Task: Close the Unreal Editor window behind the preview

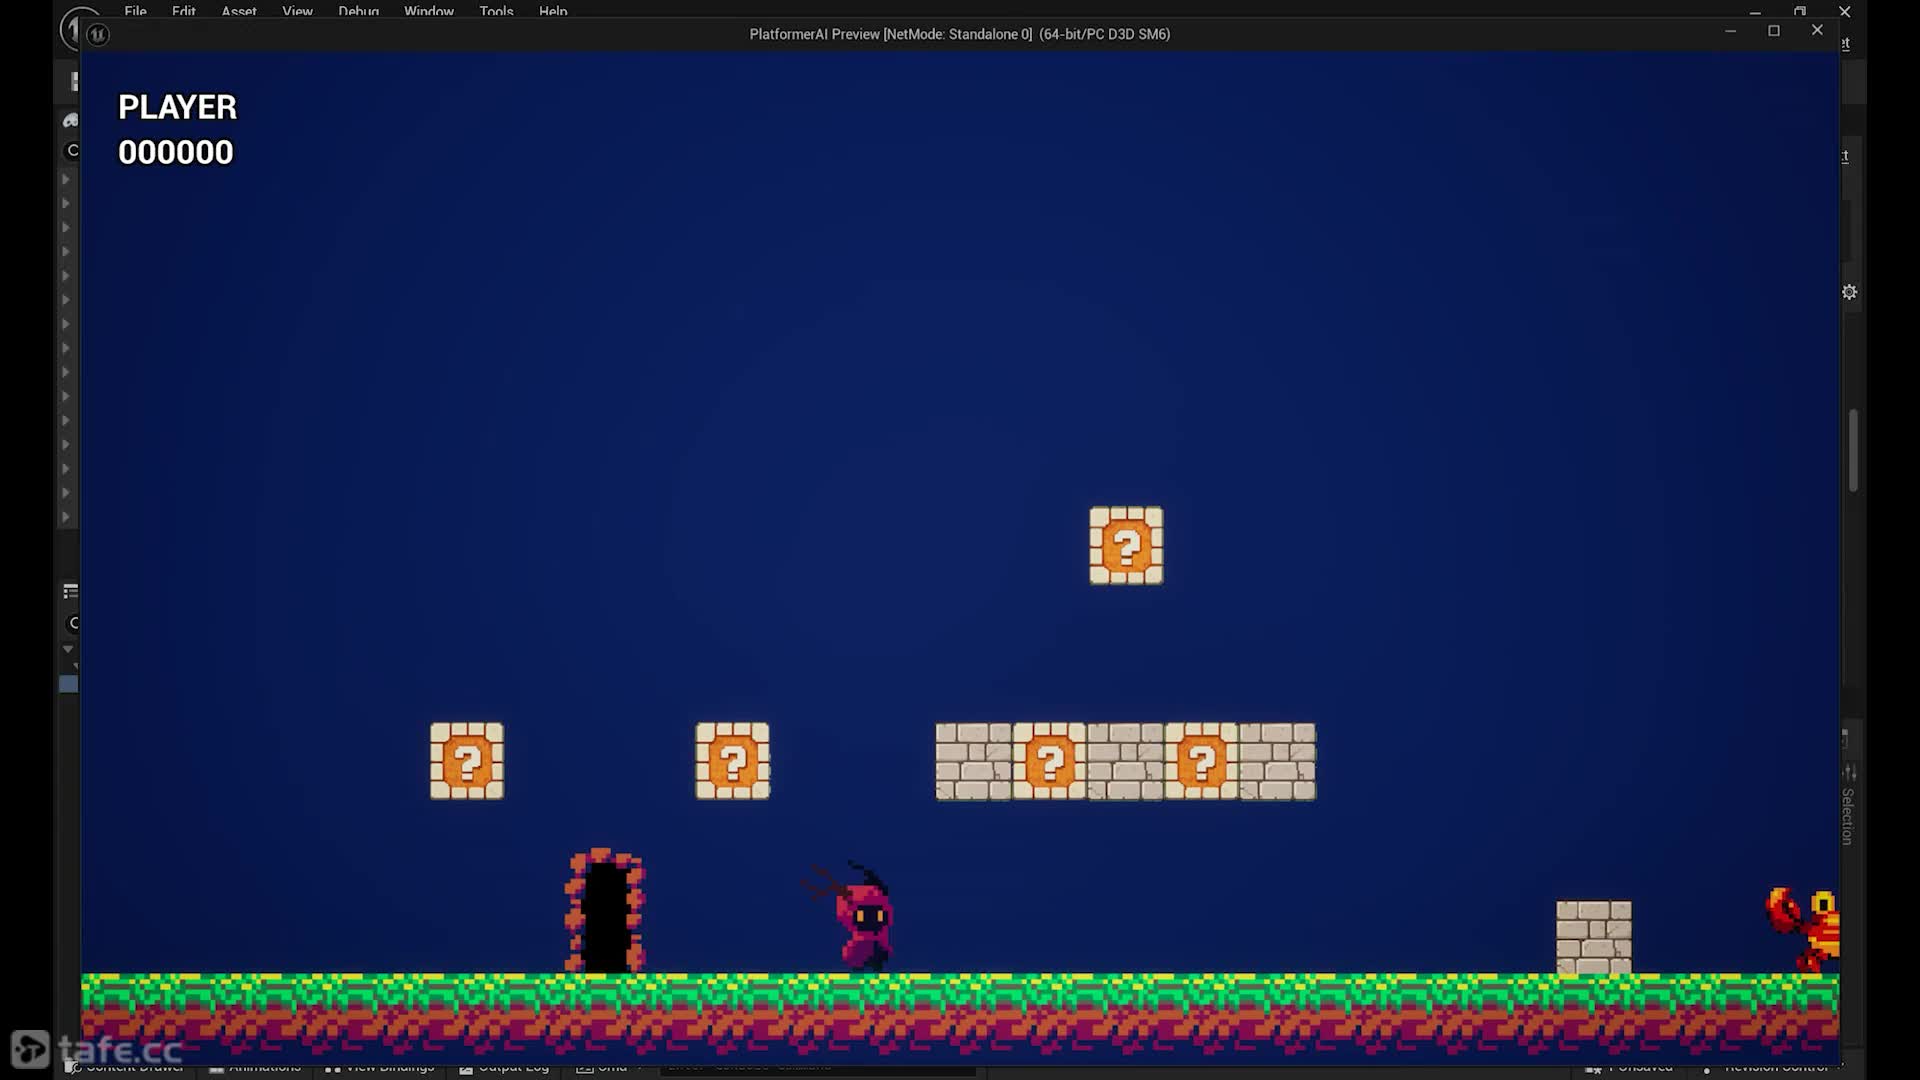Action: [1845, 11]
